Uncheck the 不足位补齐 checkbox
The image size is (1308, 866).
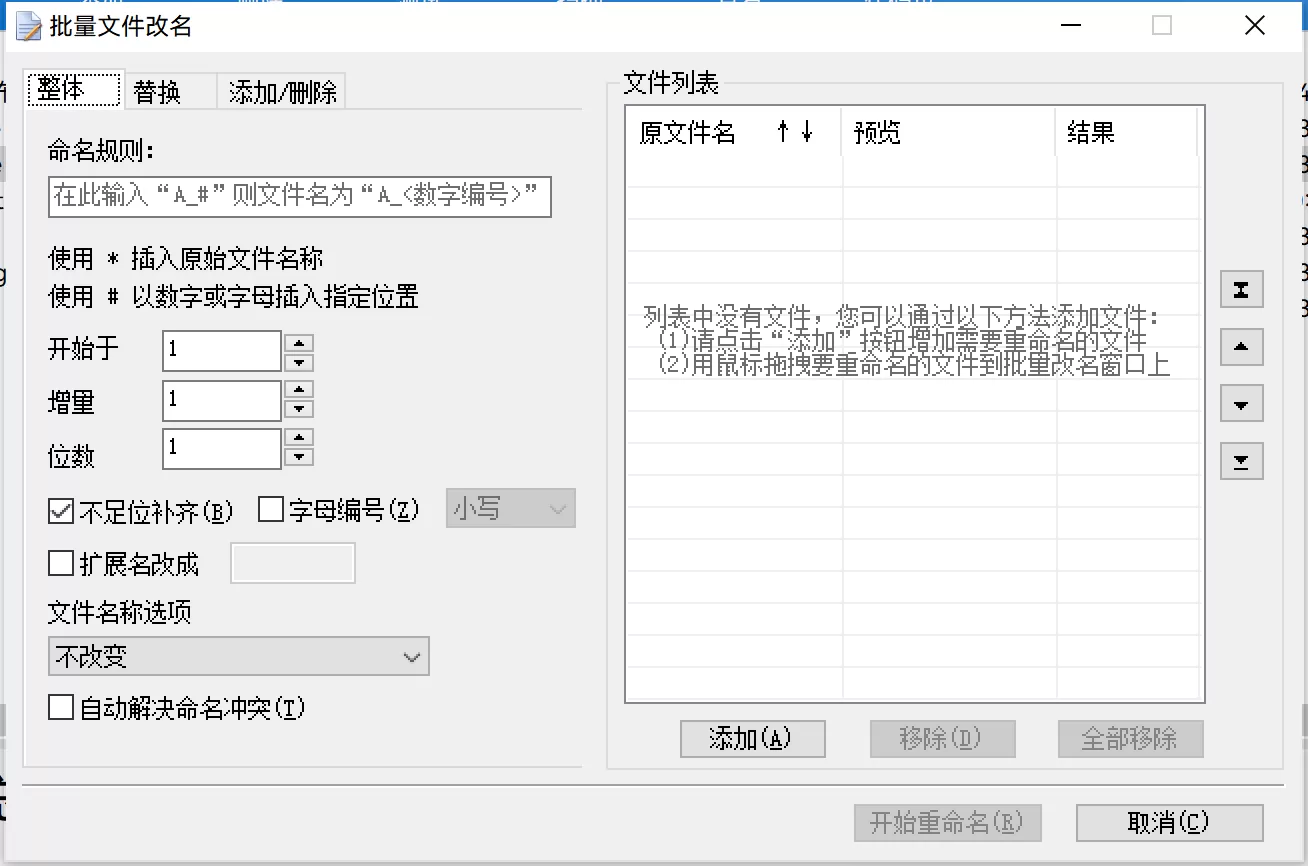61,511
